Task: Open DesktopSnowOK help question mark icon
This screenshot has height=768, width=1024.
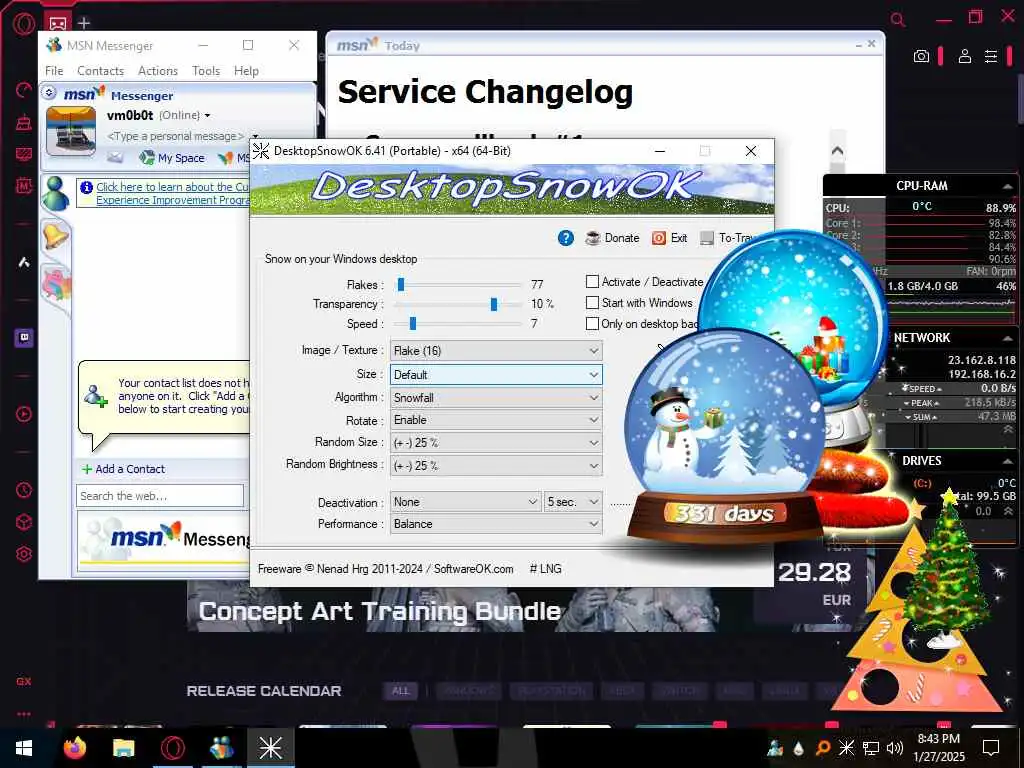Action: pyautogui.click(x=566, y=238)
